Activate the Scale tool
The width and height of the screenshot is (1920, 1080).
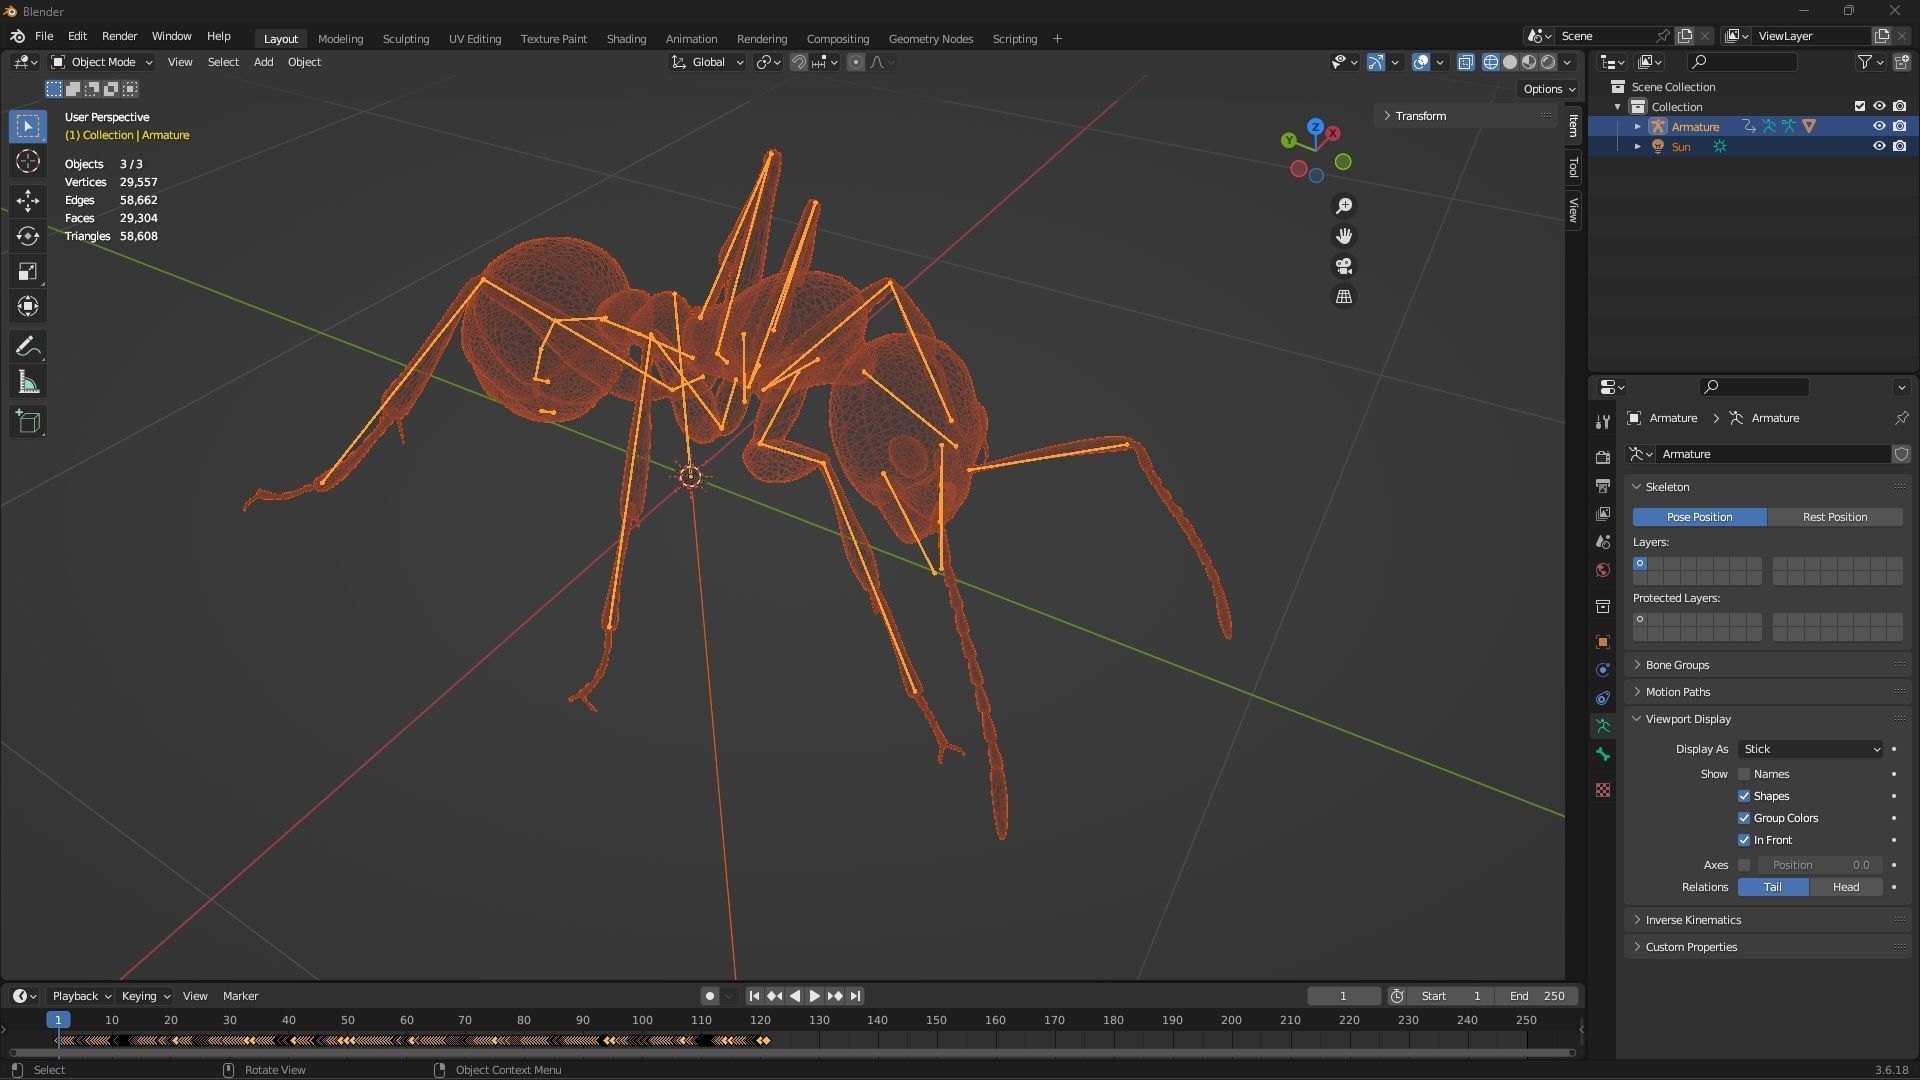click(x=28, y=272)
